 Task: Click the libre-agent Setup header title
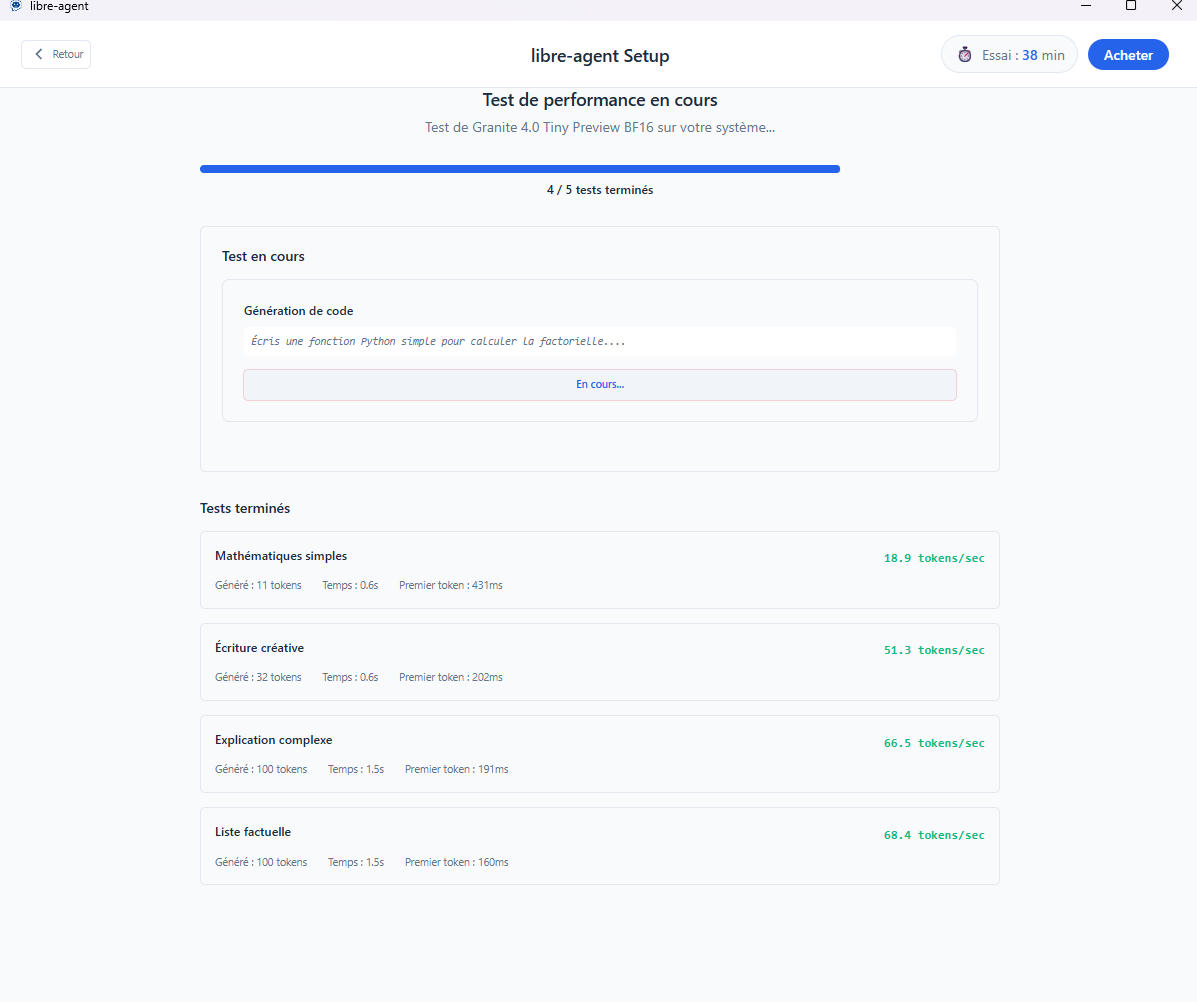pyautogui.click(x=600, y=56)
